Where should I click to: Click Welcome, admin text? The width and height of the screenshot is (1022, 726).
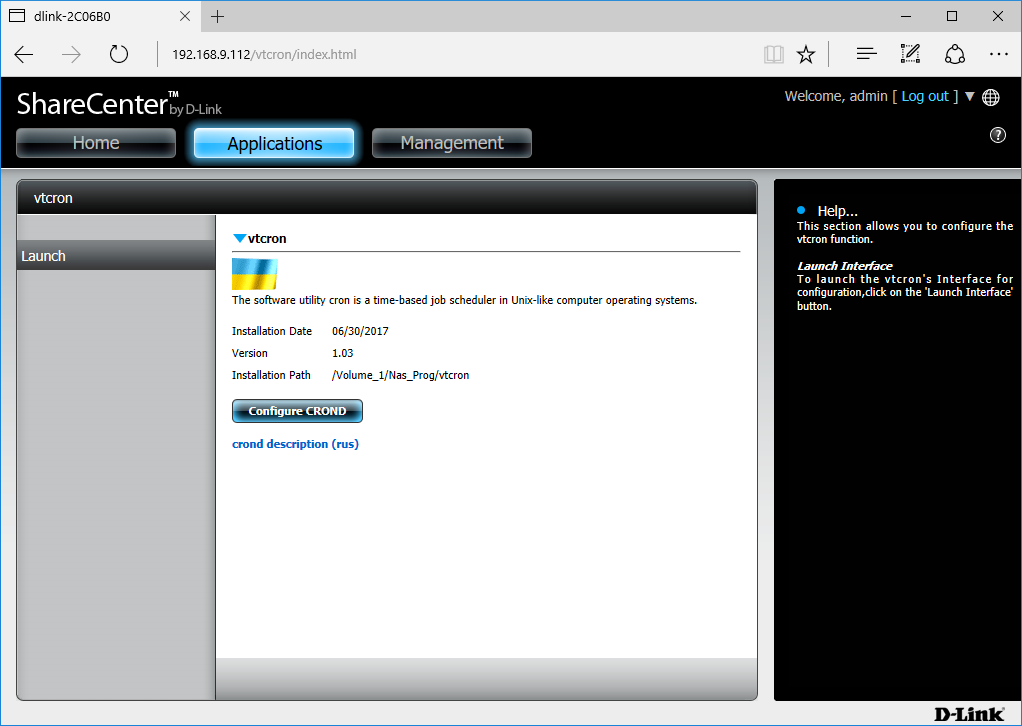[836, 96]
